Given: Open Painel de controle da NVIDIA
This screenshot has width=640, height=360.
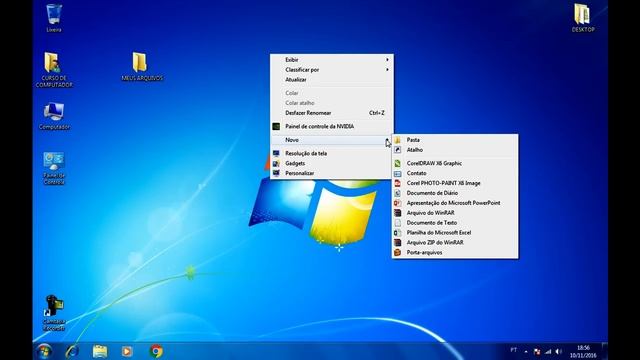Looking at the screenshot, I should pyautogui.click(x=331, y=127).
